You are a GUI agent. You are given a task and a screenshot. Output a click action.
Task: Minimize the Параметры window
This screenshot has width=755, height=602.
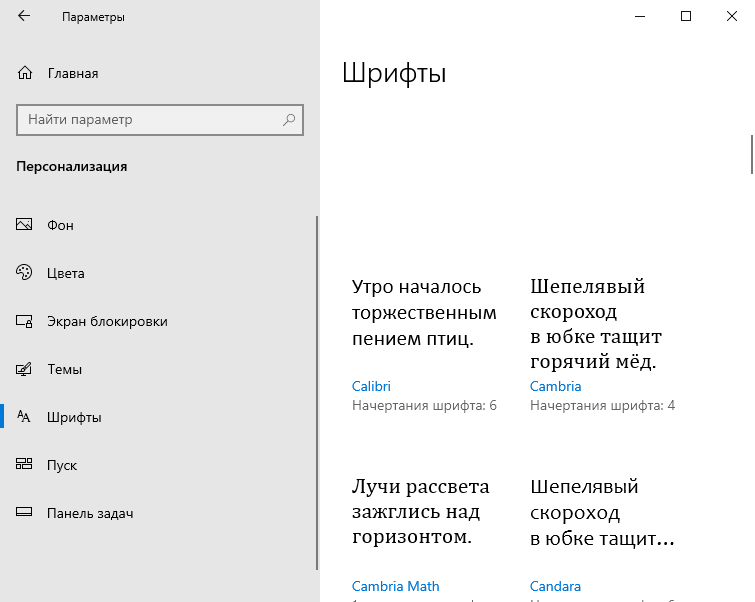[640, 16]
